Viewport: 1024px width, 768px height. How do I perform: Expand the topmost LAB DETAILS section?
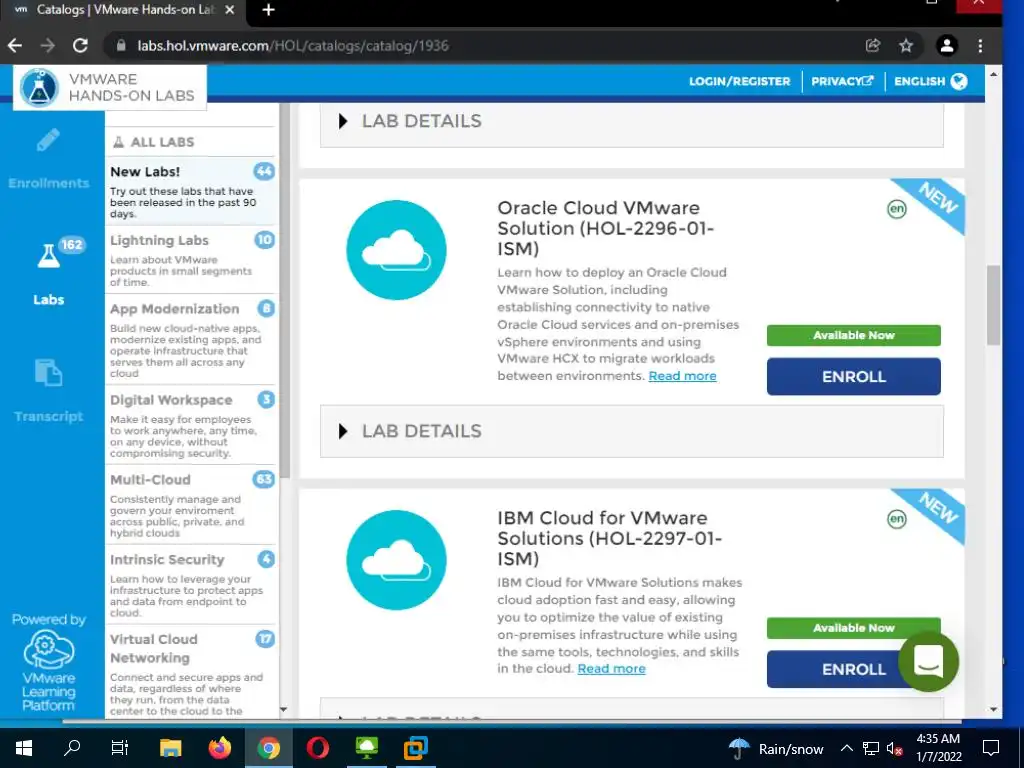(x=632, y=124)
